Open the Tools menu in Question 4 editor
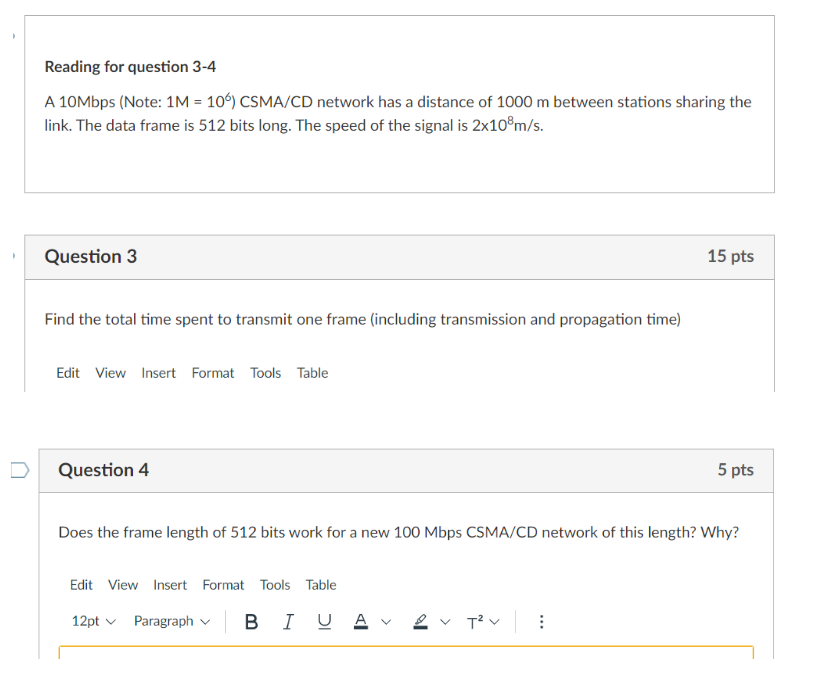The width and height of the screenshot is (820, 690). 275,585
